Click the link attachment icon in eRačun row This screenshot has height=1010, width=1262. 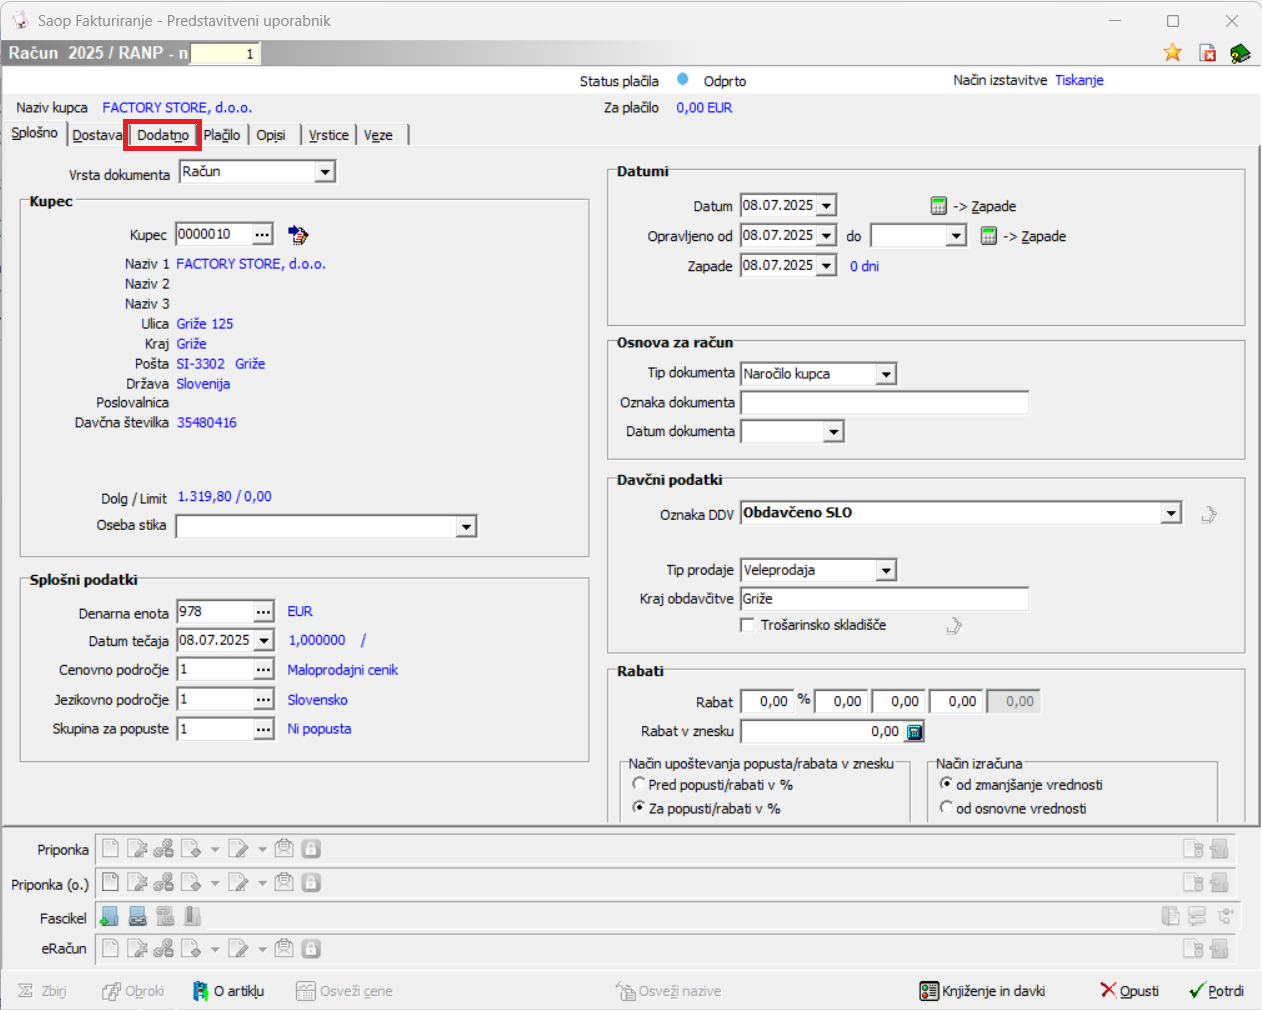pyautogui.click(x=164, y=948)
